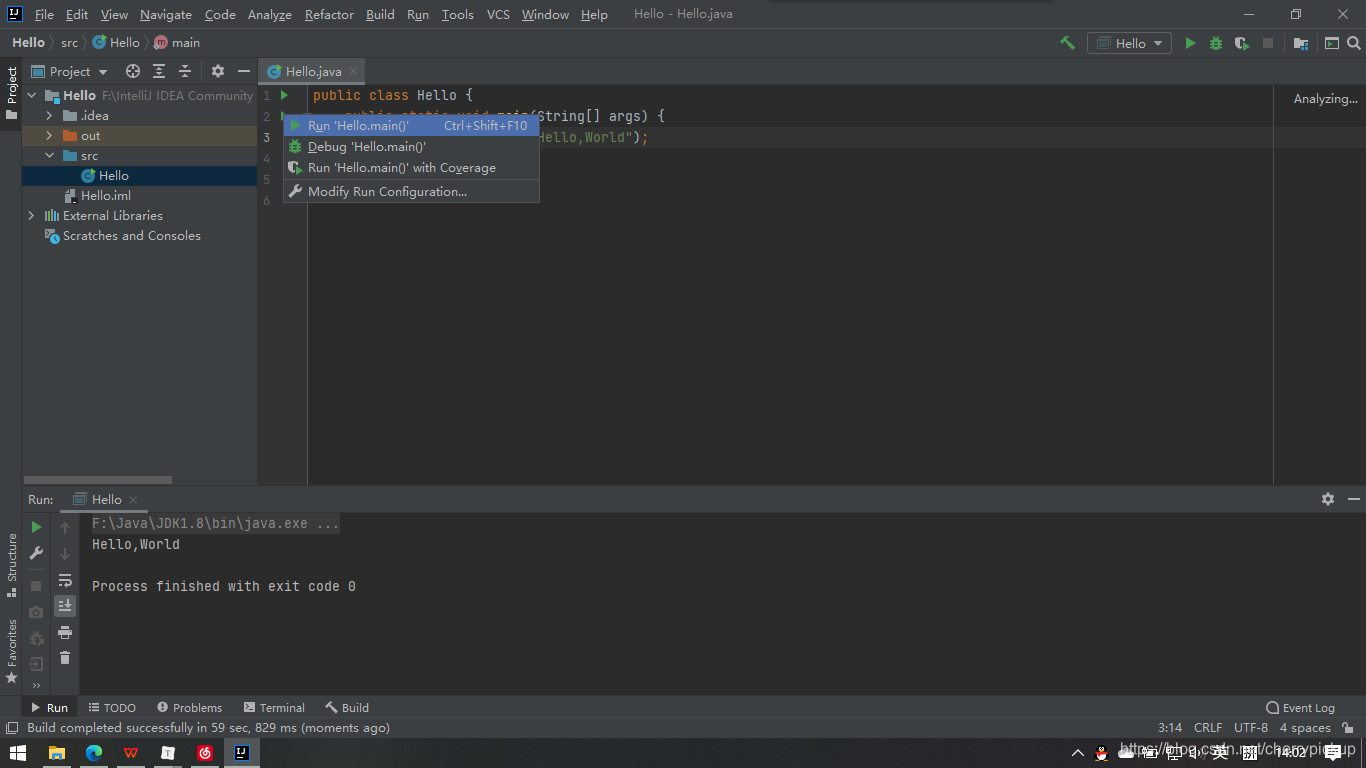Screen dimensions: 1366x768
Task: Click the Build tool window button
Action: 347,707
